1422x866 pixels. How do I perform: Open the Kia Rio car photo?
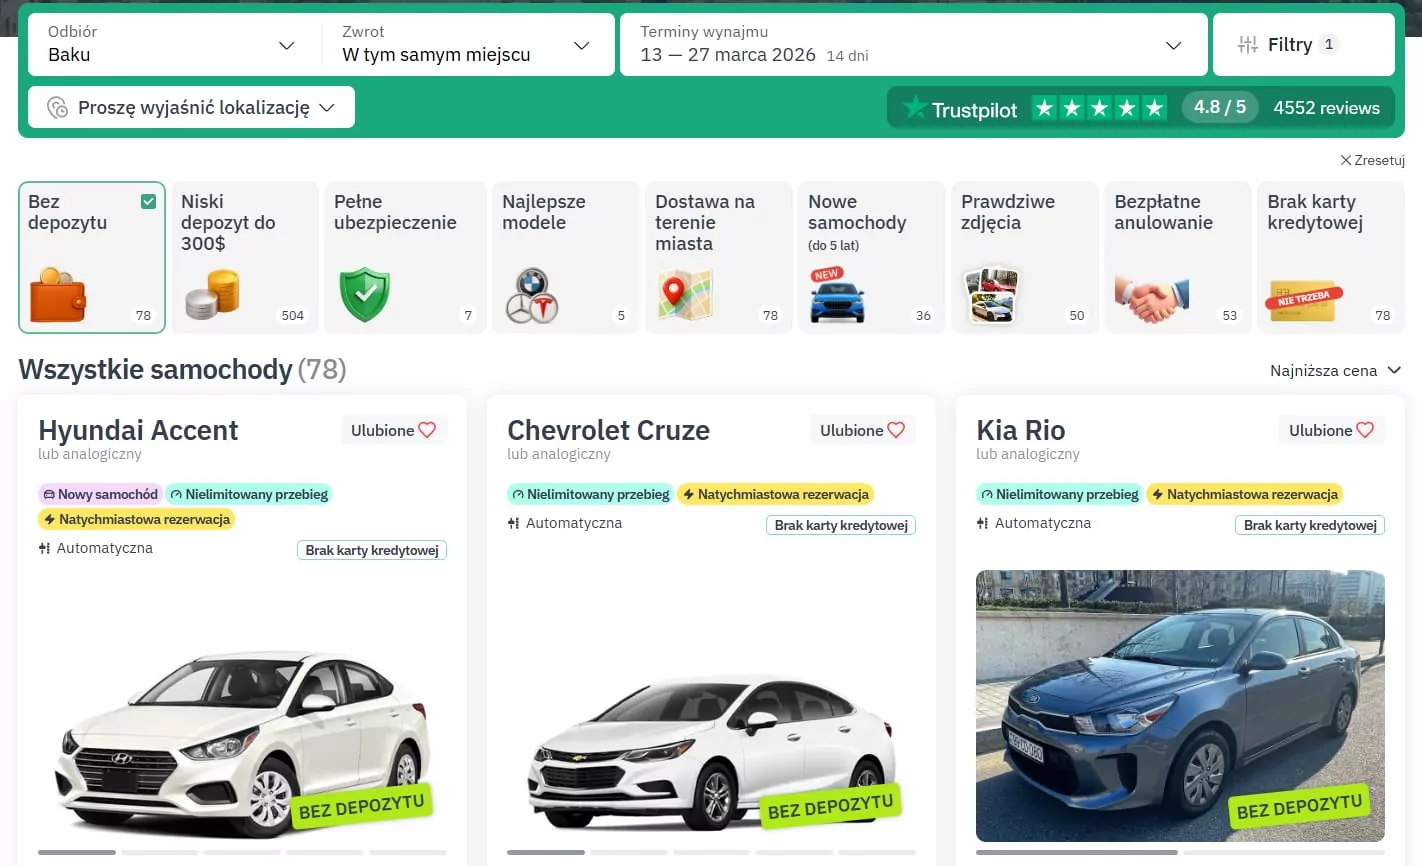click(1180, 705)
